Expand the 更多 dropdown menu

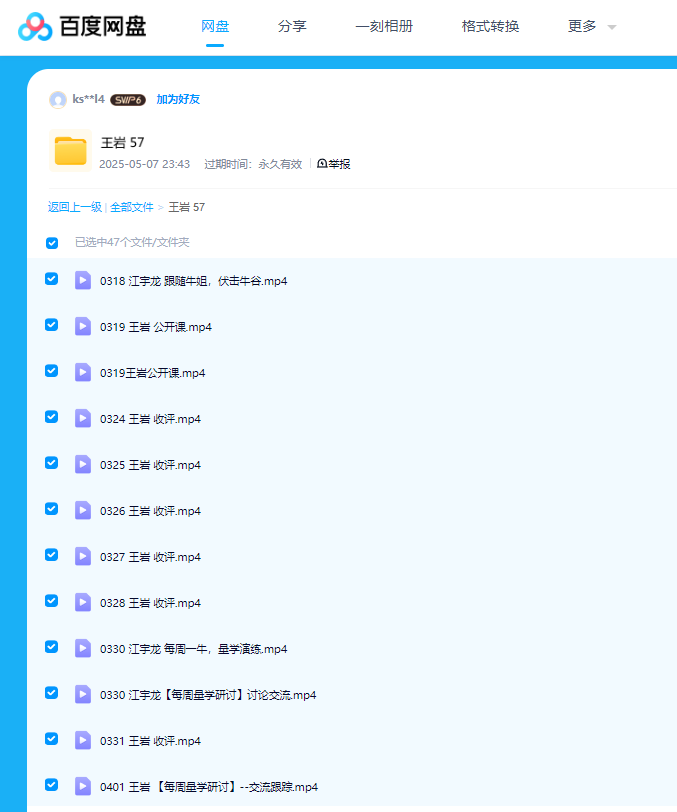pyautogui.click(x=591, y=27)
